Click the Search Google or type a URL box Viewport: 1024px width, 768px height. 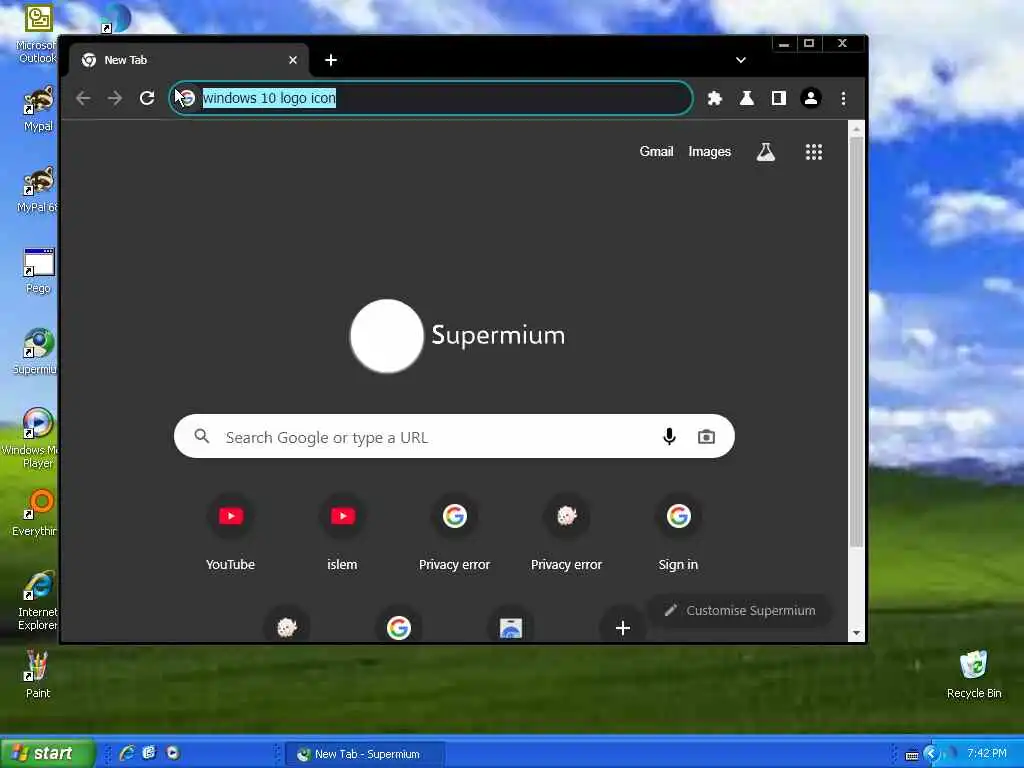454,436
